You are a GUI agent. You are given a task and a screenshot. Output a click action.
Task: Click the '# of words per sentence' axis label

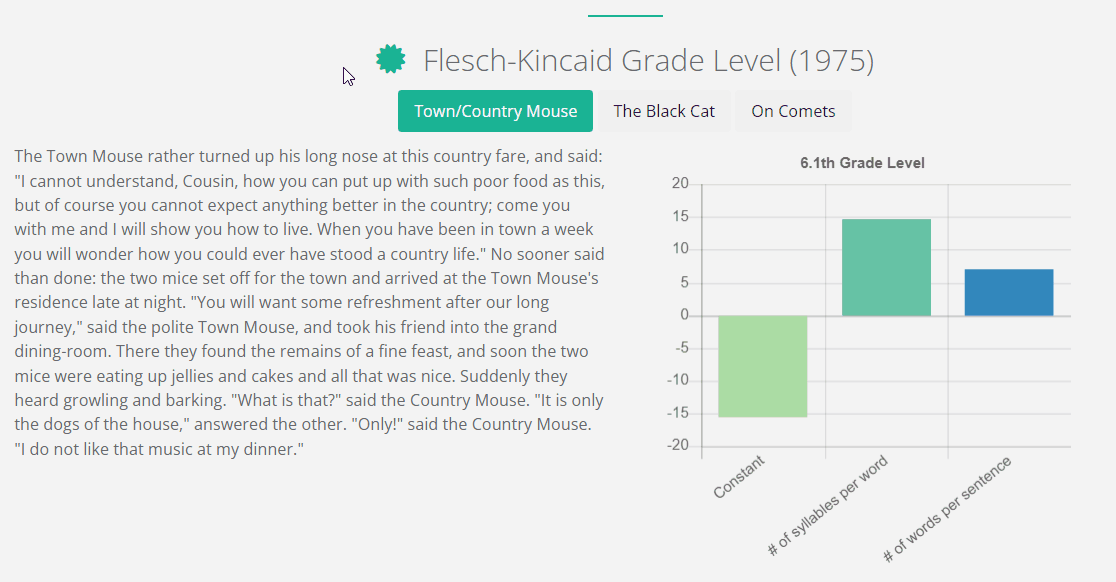[x=947, y=509]
